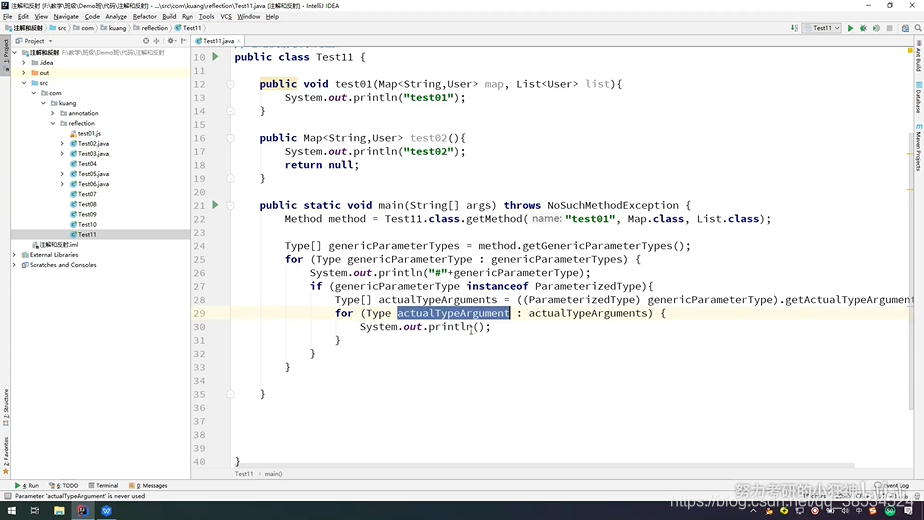Open the Build menu
Image resolution: width=924 pixels, height=520 pixels.
pyautogui.click(x=169, y=17)
